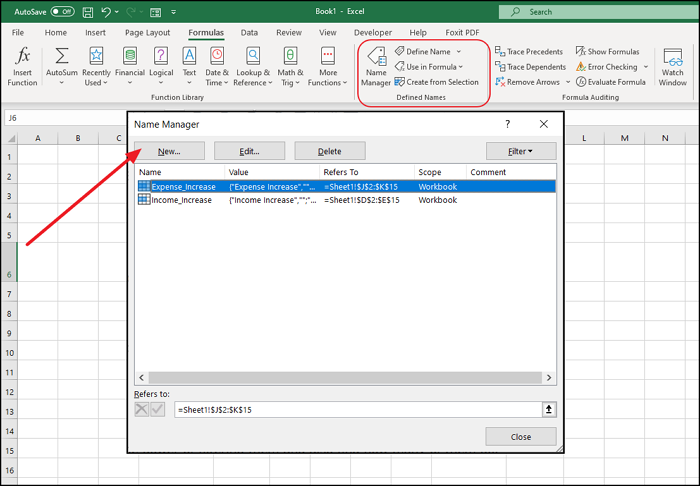The image size is (700, 486).
Task: Switch to the Page Layout tab
Action: pyautogui.click(x=148, y=33)
